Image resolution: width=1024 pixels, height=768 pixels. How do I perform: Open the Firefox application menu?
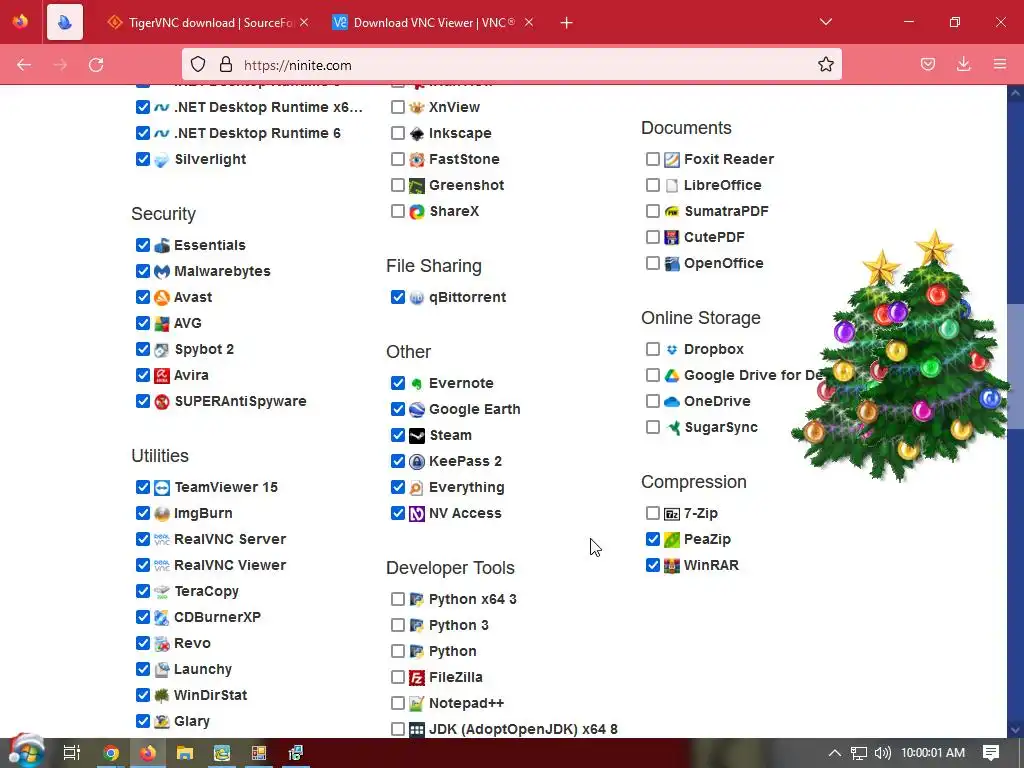point(1000,64)
